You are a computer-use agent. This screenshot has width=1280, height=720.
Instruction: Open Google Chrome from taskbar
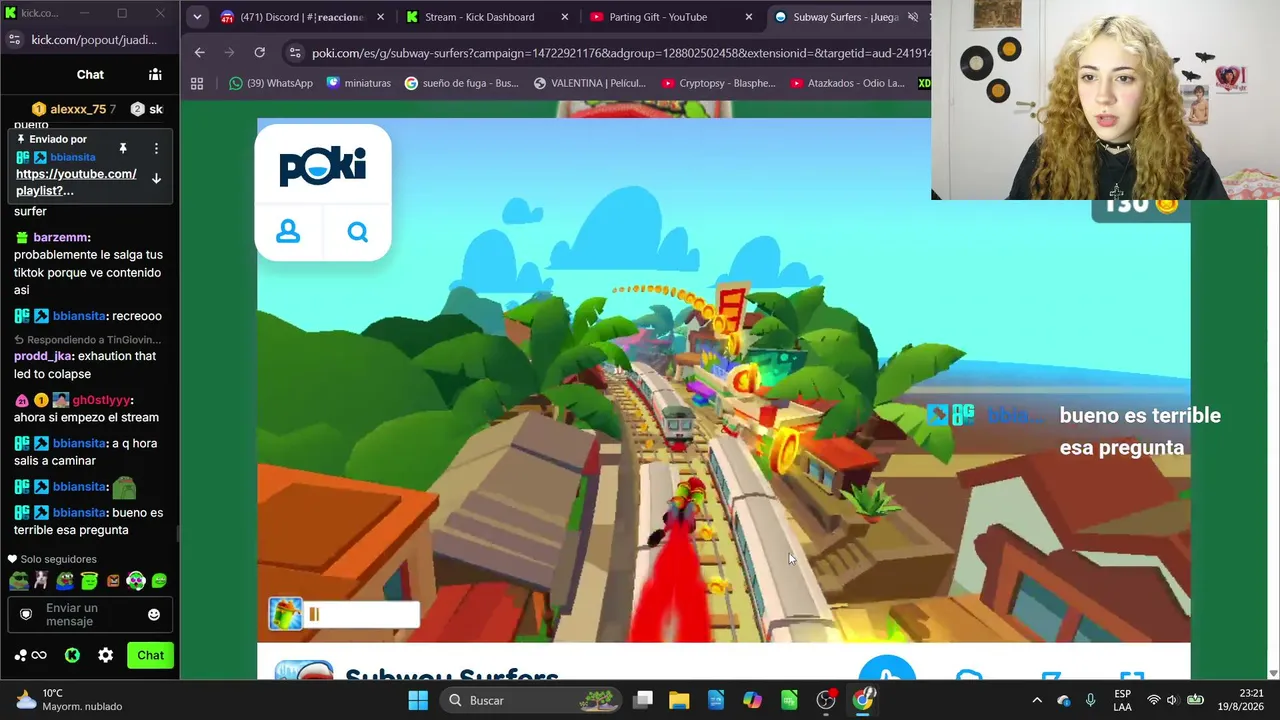pyautogui.click(x=863, y=700)
